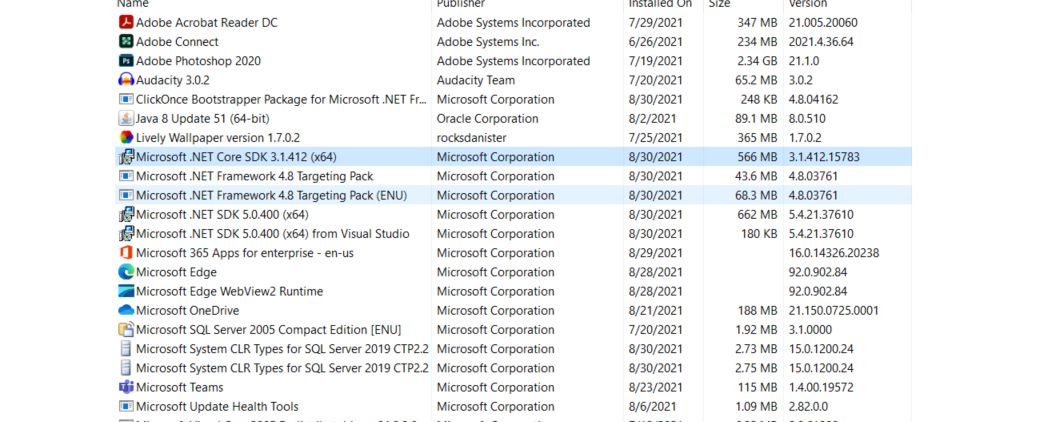Click install date 8/21/2021
The image size is (1057, 422).
655,311
